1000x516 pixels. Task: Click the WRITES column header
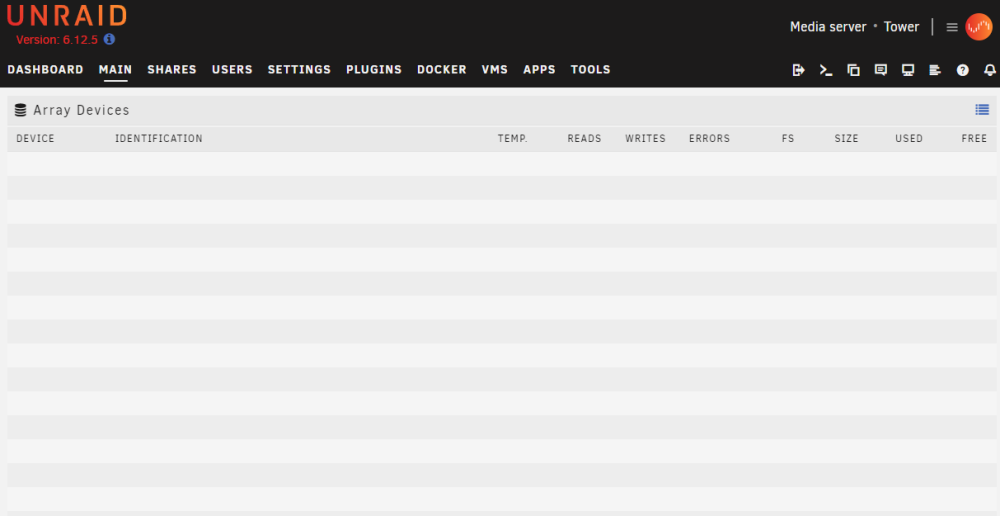tap(645, 138)
